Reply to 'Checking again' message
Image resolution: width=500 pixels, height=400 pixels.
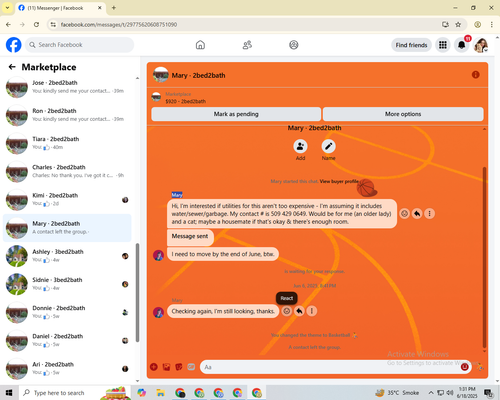(x=299, y=311)
